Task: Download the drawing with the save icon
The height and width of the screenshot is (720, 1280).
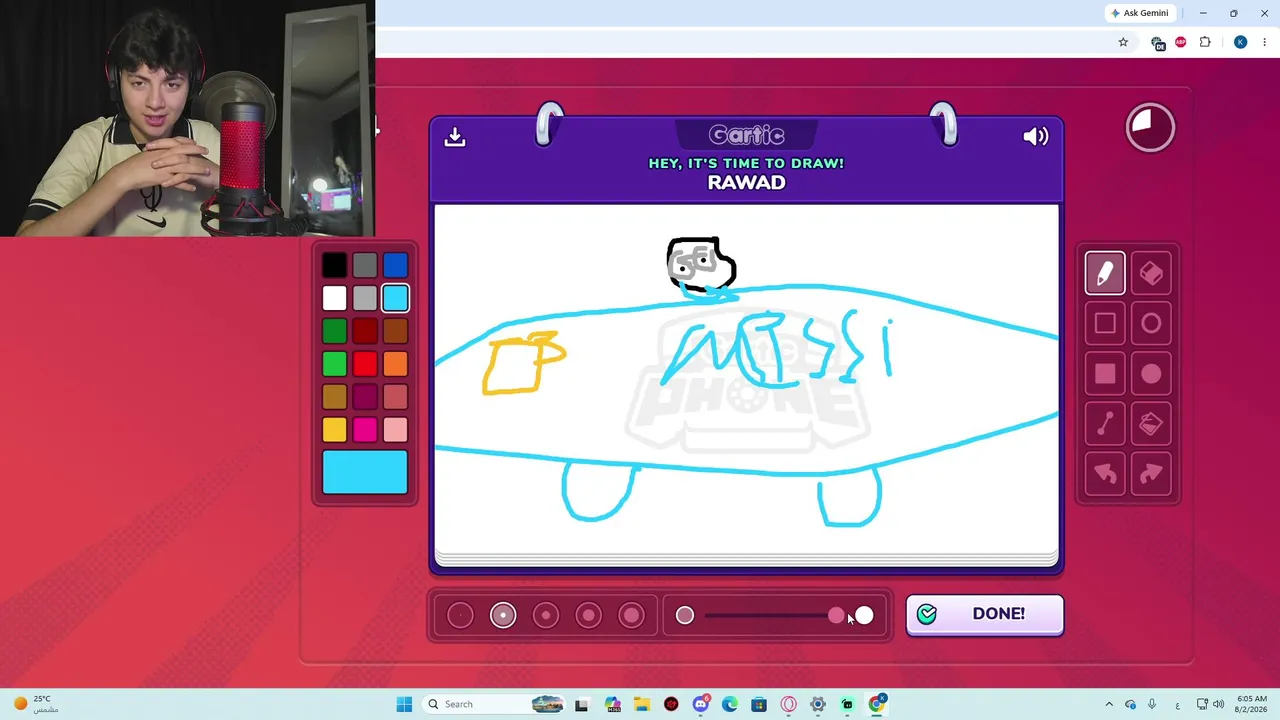Action: [455, 137]
